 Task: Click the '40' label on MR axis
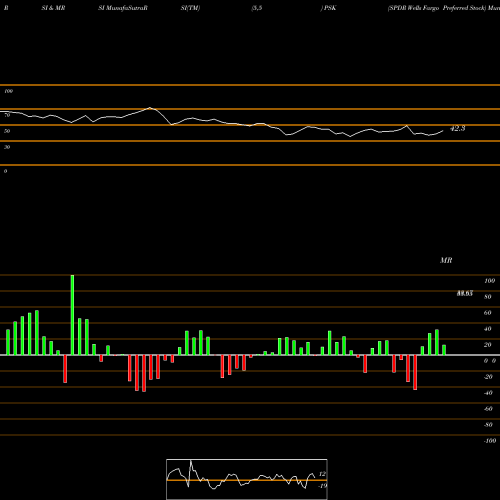[488, 329]
